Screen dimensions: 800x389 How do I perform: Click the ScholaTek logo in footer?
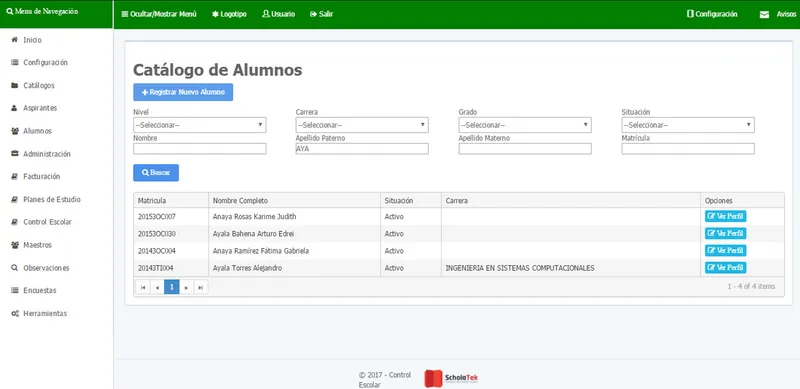pos(452,378)
